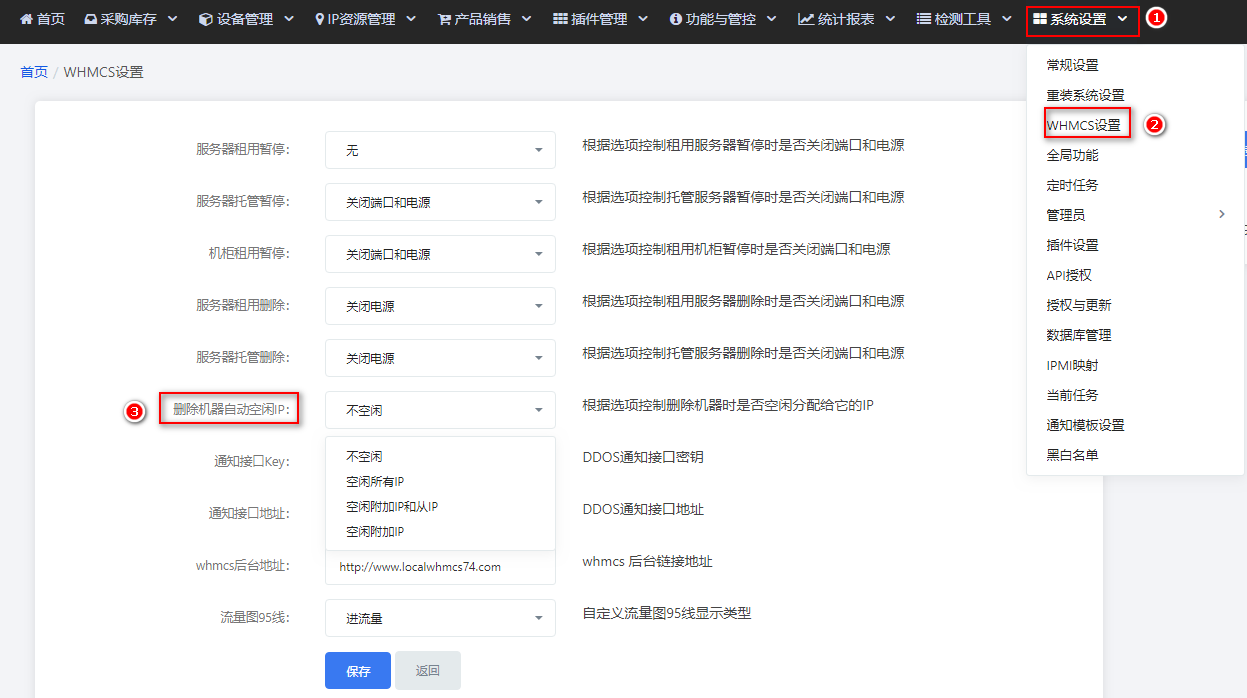This screenshot has width=1247, height=698.
Task: Click the whmcs后台地址 input field
Action: coord(440,566)
